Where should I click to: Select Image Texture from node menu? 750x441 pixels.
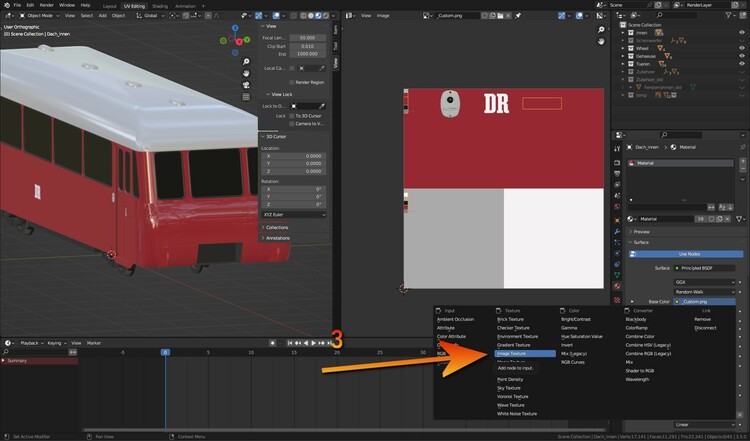[511, 353]
